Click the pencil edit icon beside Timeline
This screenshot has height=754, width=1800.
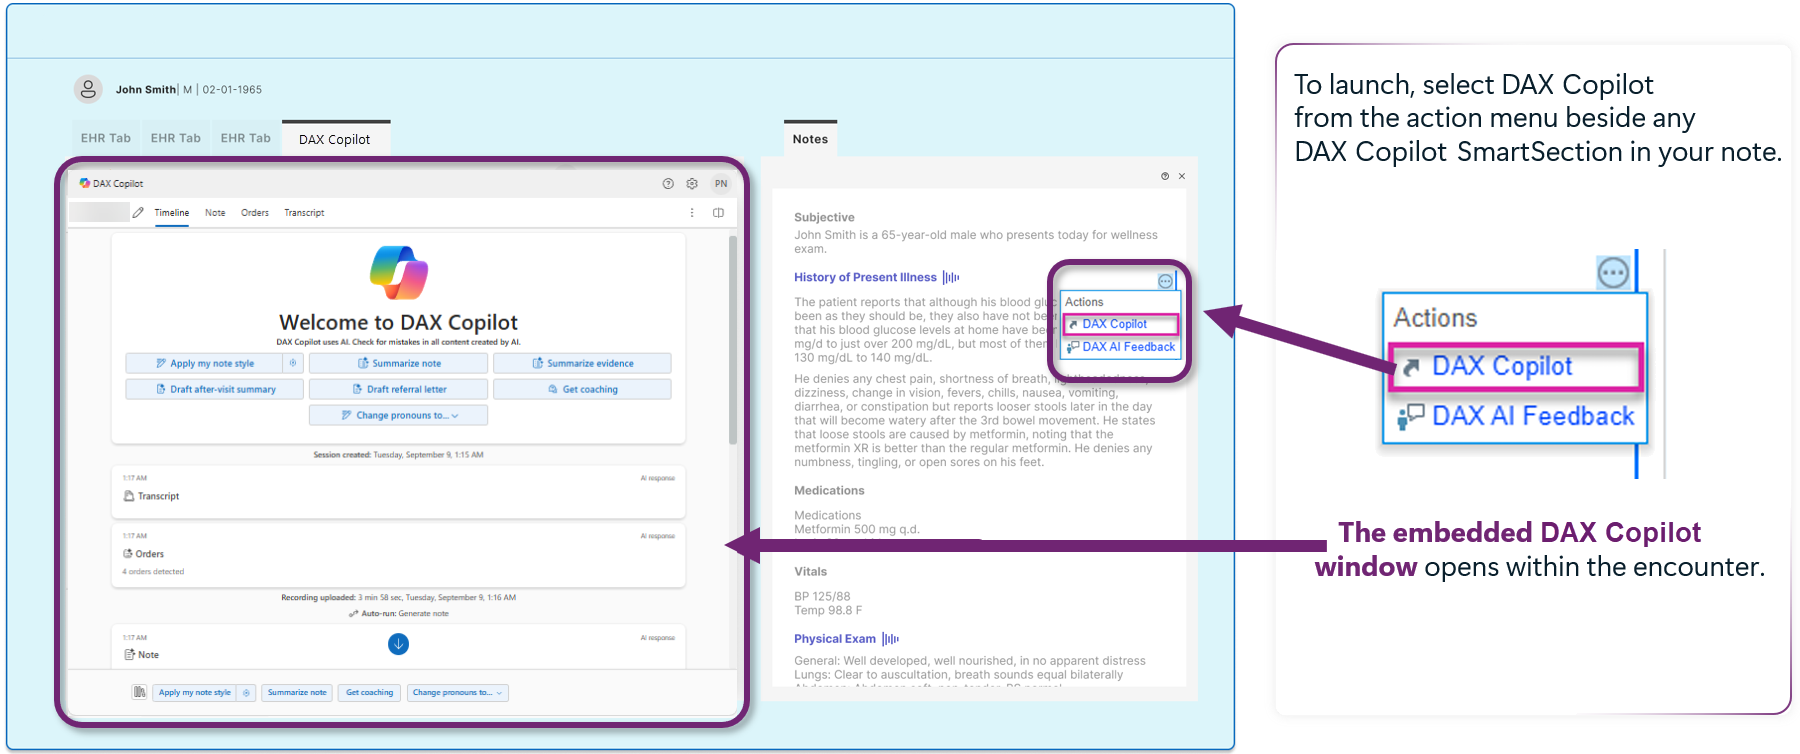[x=138, y=213]
